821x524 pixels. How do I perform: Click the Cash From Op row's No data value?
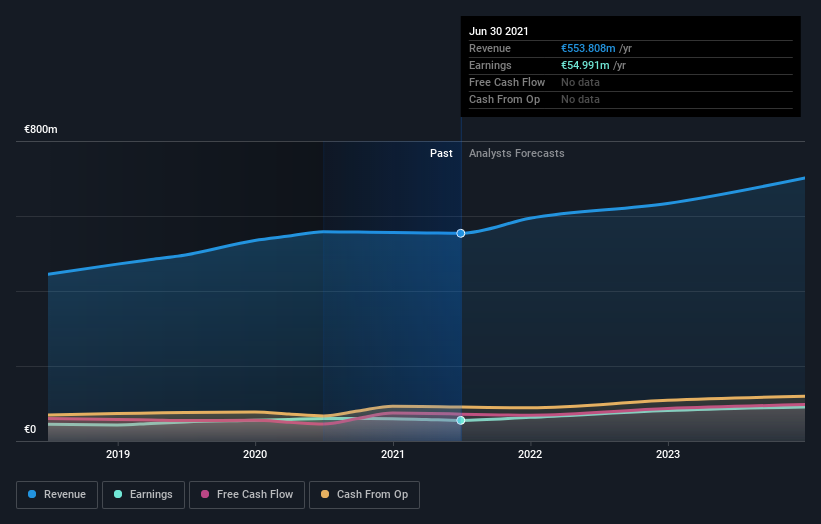pos(580,99)
